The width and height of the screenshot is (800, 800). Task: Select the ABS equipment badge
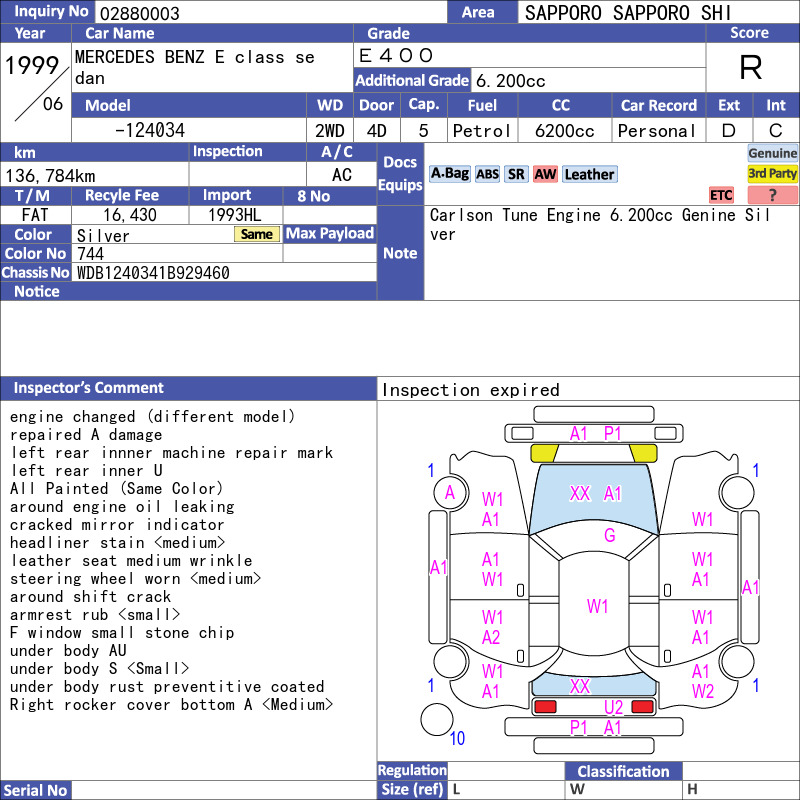coord(487,174)
